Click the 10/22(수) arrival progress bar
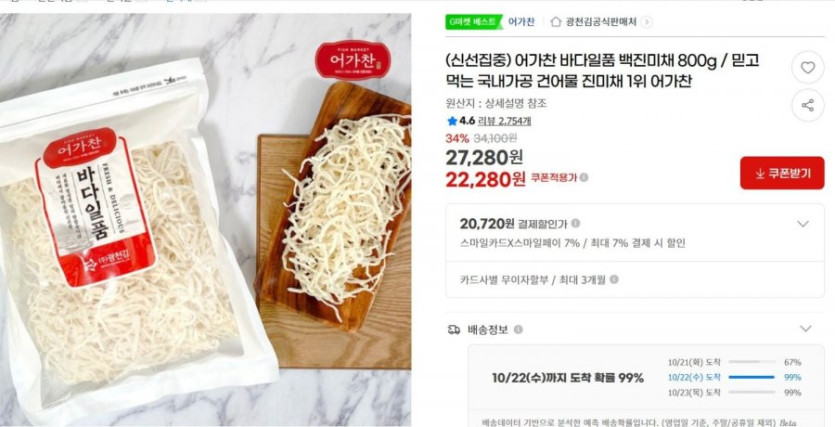835x427 pixels. pos(751,377)
